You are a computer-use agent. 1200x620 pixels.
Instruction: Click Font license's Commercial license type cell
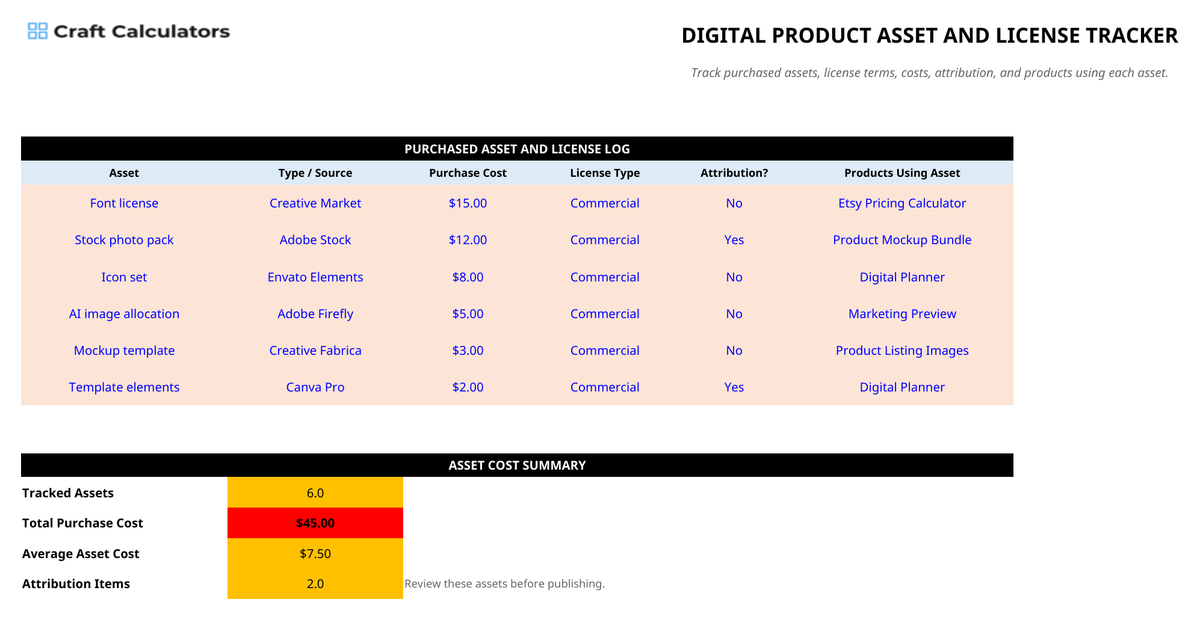pos(605,203)
